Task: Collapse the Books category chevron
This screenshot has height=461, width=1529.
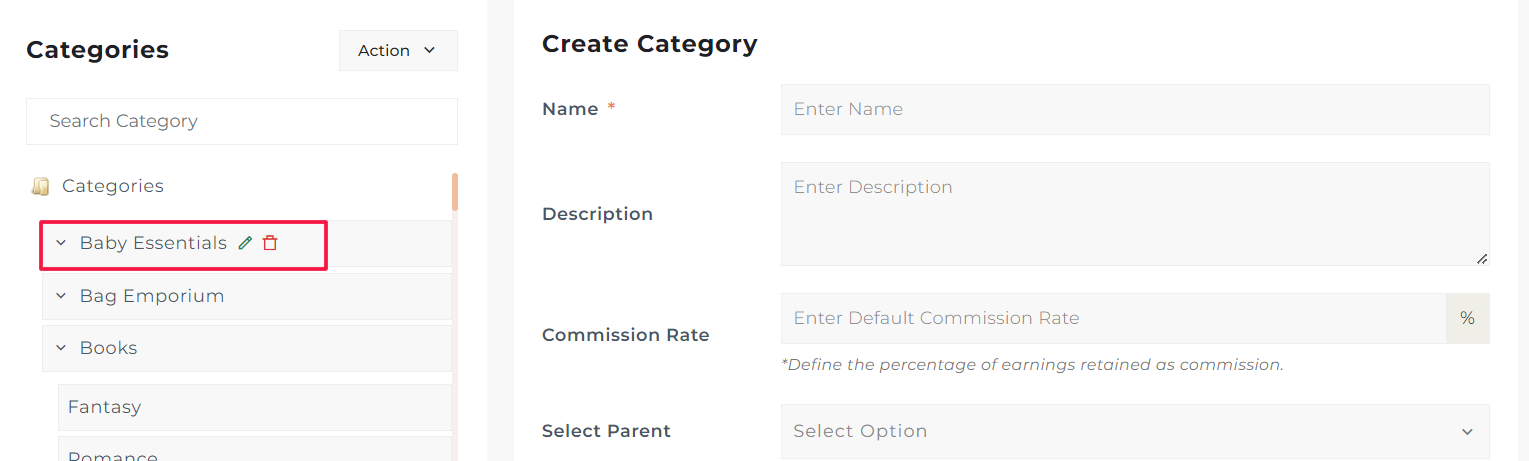Action: (x=61, y=348)
